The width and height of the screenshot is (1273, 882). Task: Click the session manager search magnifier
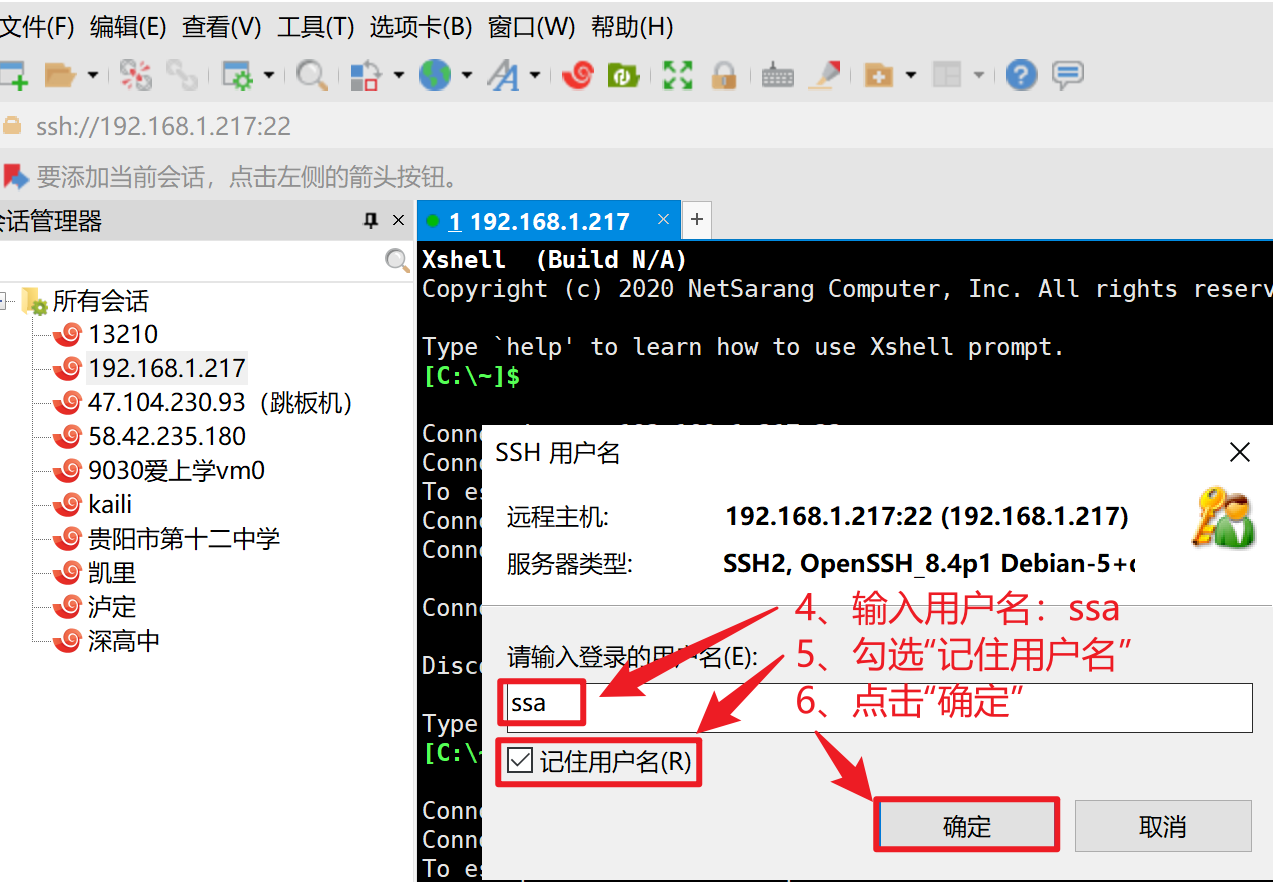397,261
